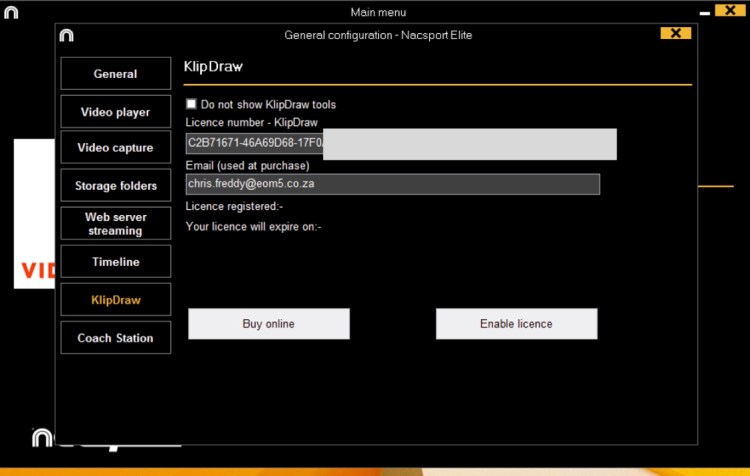Open the Storage folders section
750x476 pixels.
(x=115, y=186)
